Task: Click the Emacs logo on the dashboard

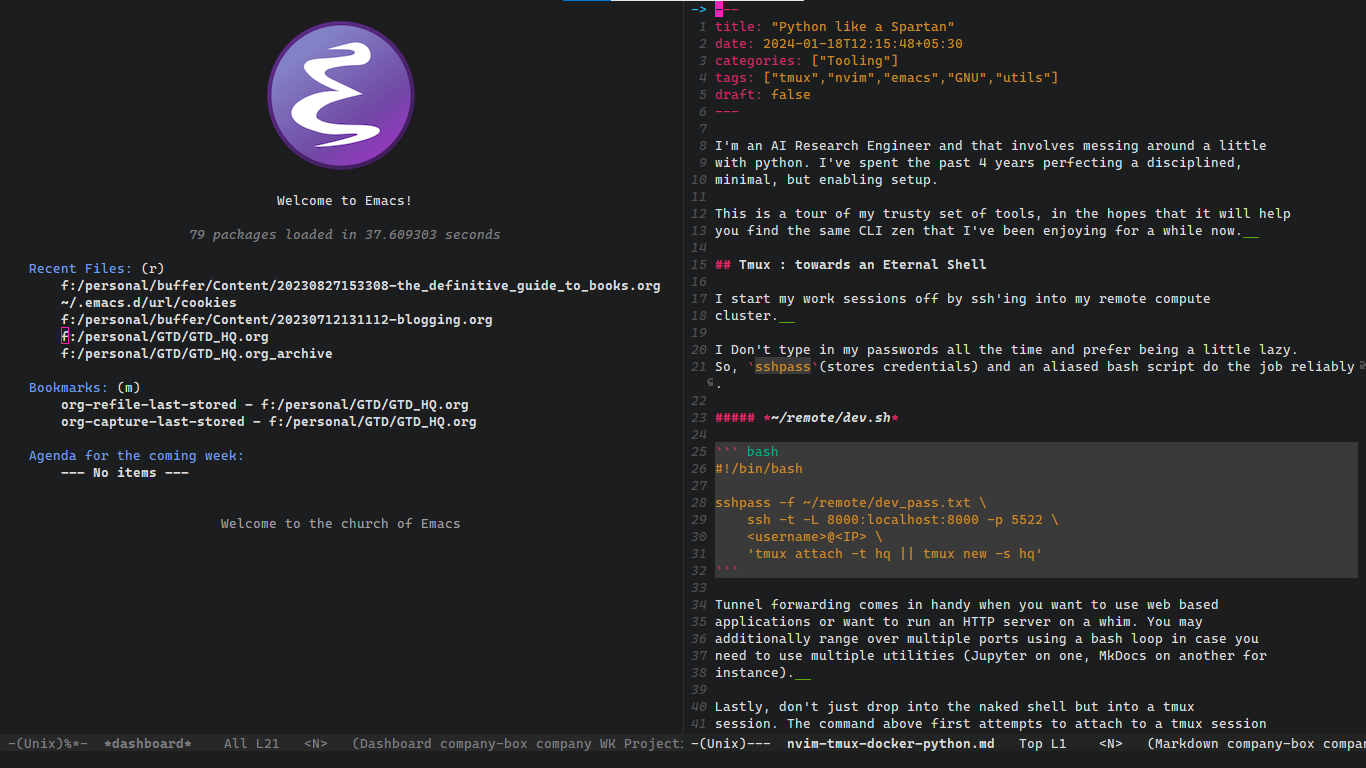Action: point(341,95)
